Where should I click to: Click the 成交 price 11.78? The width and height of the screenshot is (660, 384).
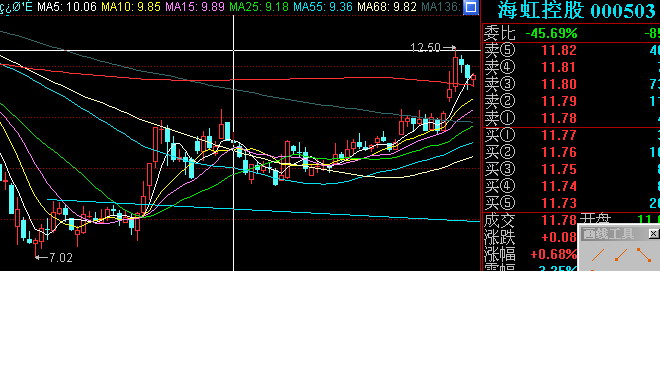pyautogui.click(x=559, y=220)
